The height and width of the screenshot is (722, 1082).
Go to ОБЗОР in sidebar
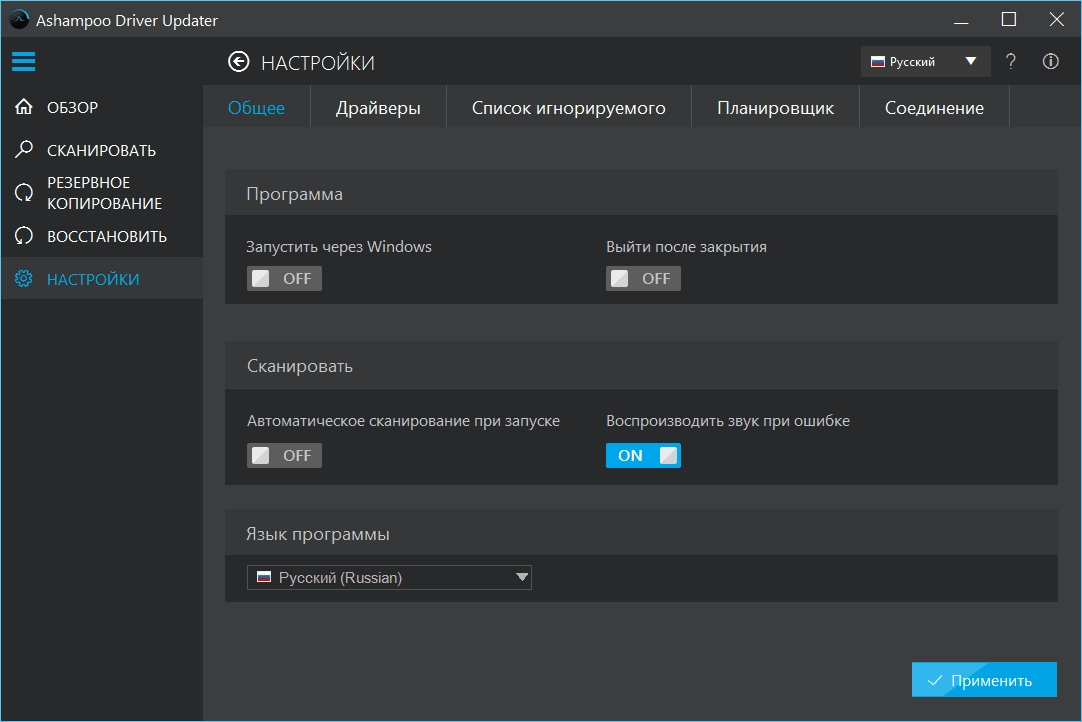point(102,107)
